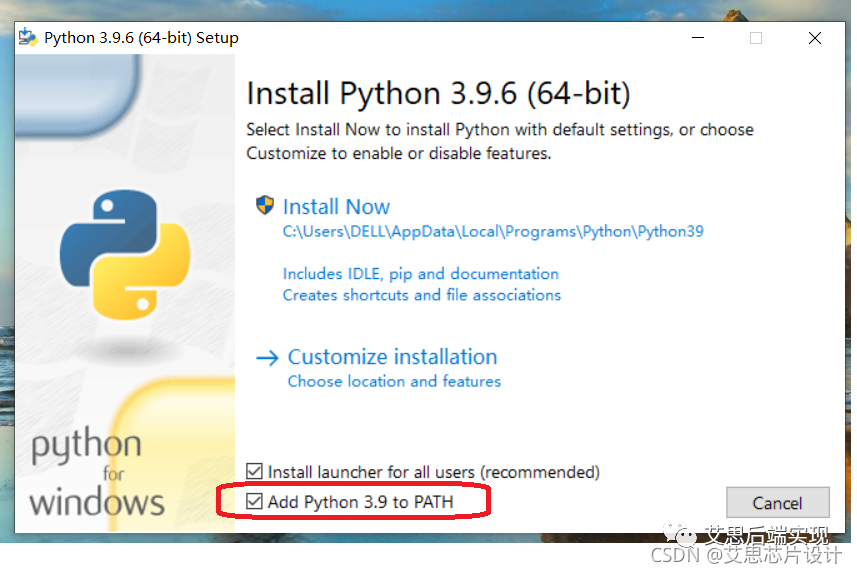Minimize the Python Setup window
The width and height of the screenshot is (857, 573).
tap(697, 38)
